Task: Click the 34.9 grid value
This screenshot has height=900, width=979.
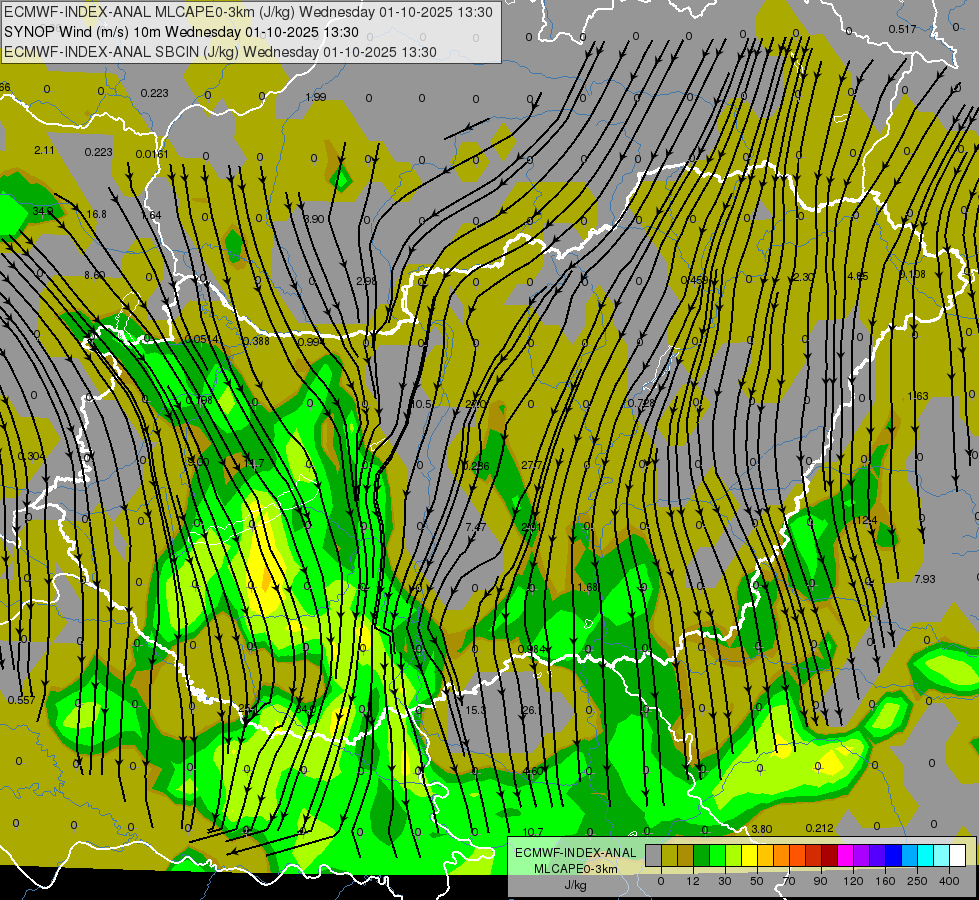Action: point(43,212)
